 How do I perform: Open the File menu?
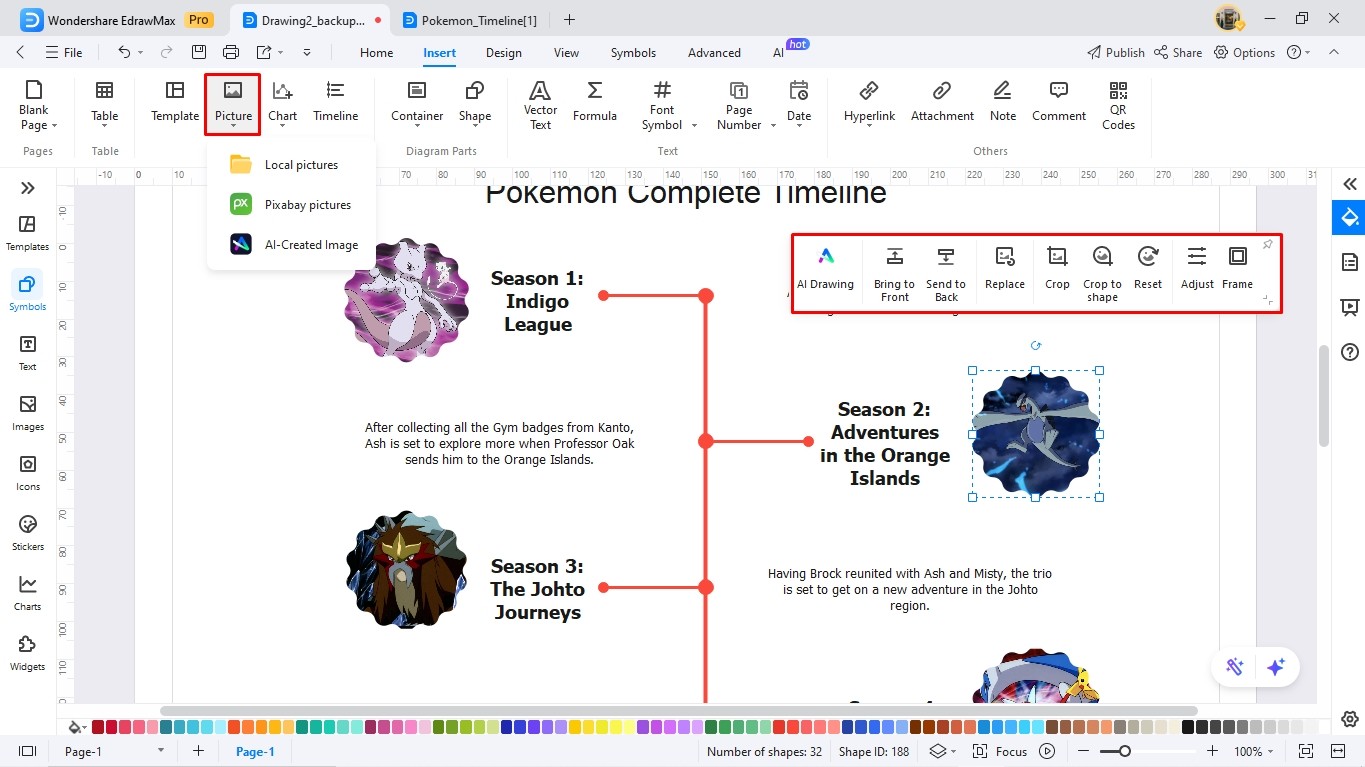coord(64,52)
